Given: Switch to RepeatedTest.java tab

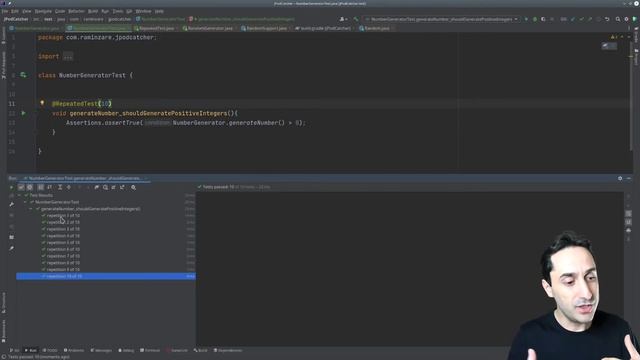Looking at the screenshot, I should pos(157,29).
